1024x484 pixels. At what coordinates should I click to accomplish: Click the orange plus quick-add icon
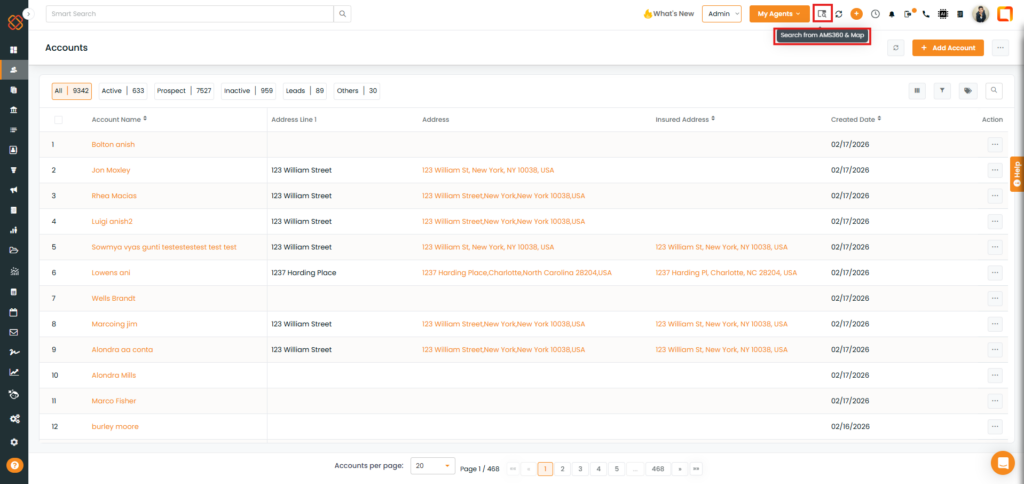click(x=857, y=14)
